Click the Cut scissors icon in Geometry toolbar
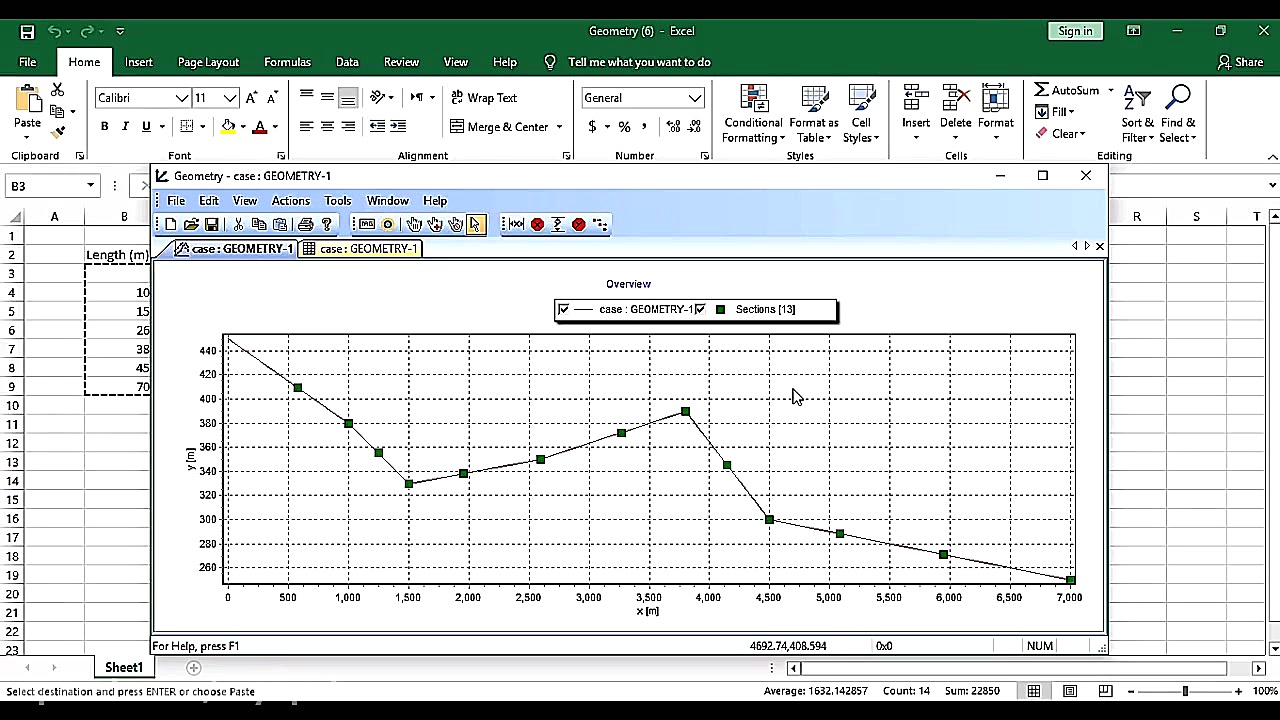The image size is (1280, 720). click(238, 225)
